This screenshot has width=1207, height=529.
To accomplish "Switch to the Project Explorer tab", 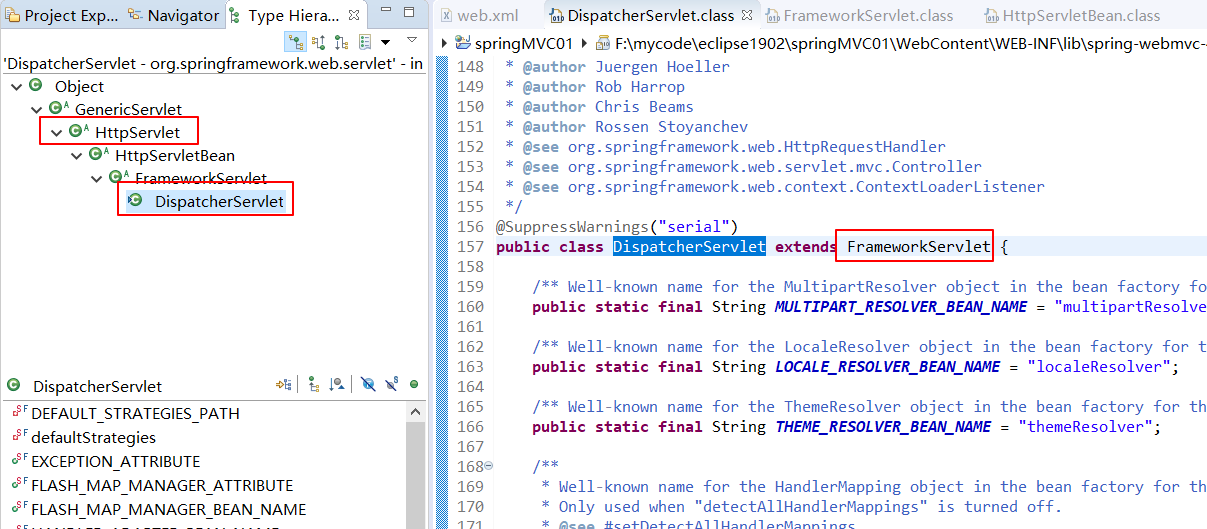I will [x=61, y=15].
